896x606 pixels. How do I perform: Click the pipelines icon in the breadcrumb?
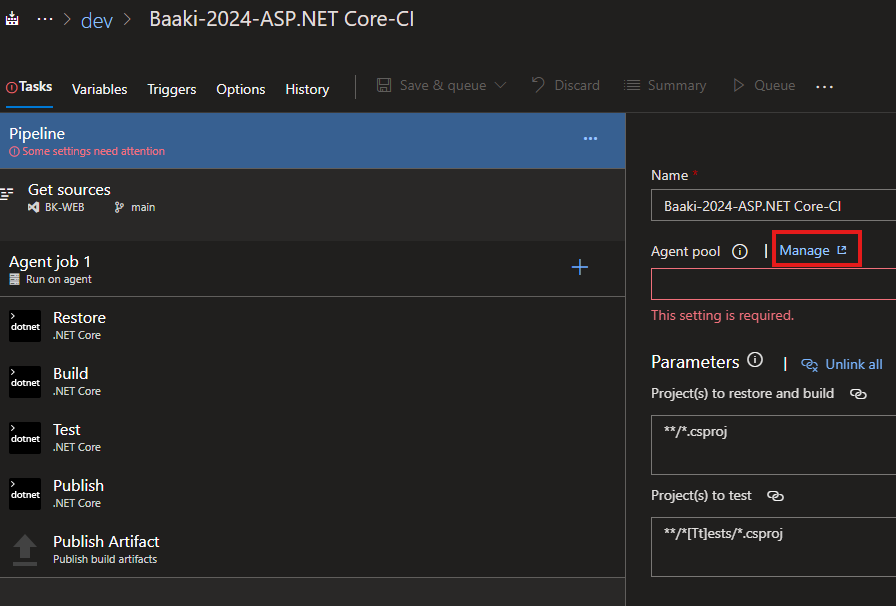pos(12,18)
